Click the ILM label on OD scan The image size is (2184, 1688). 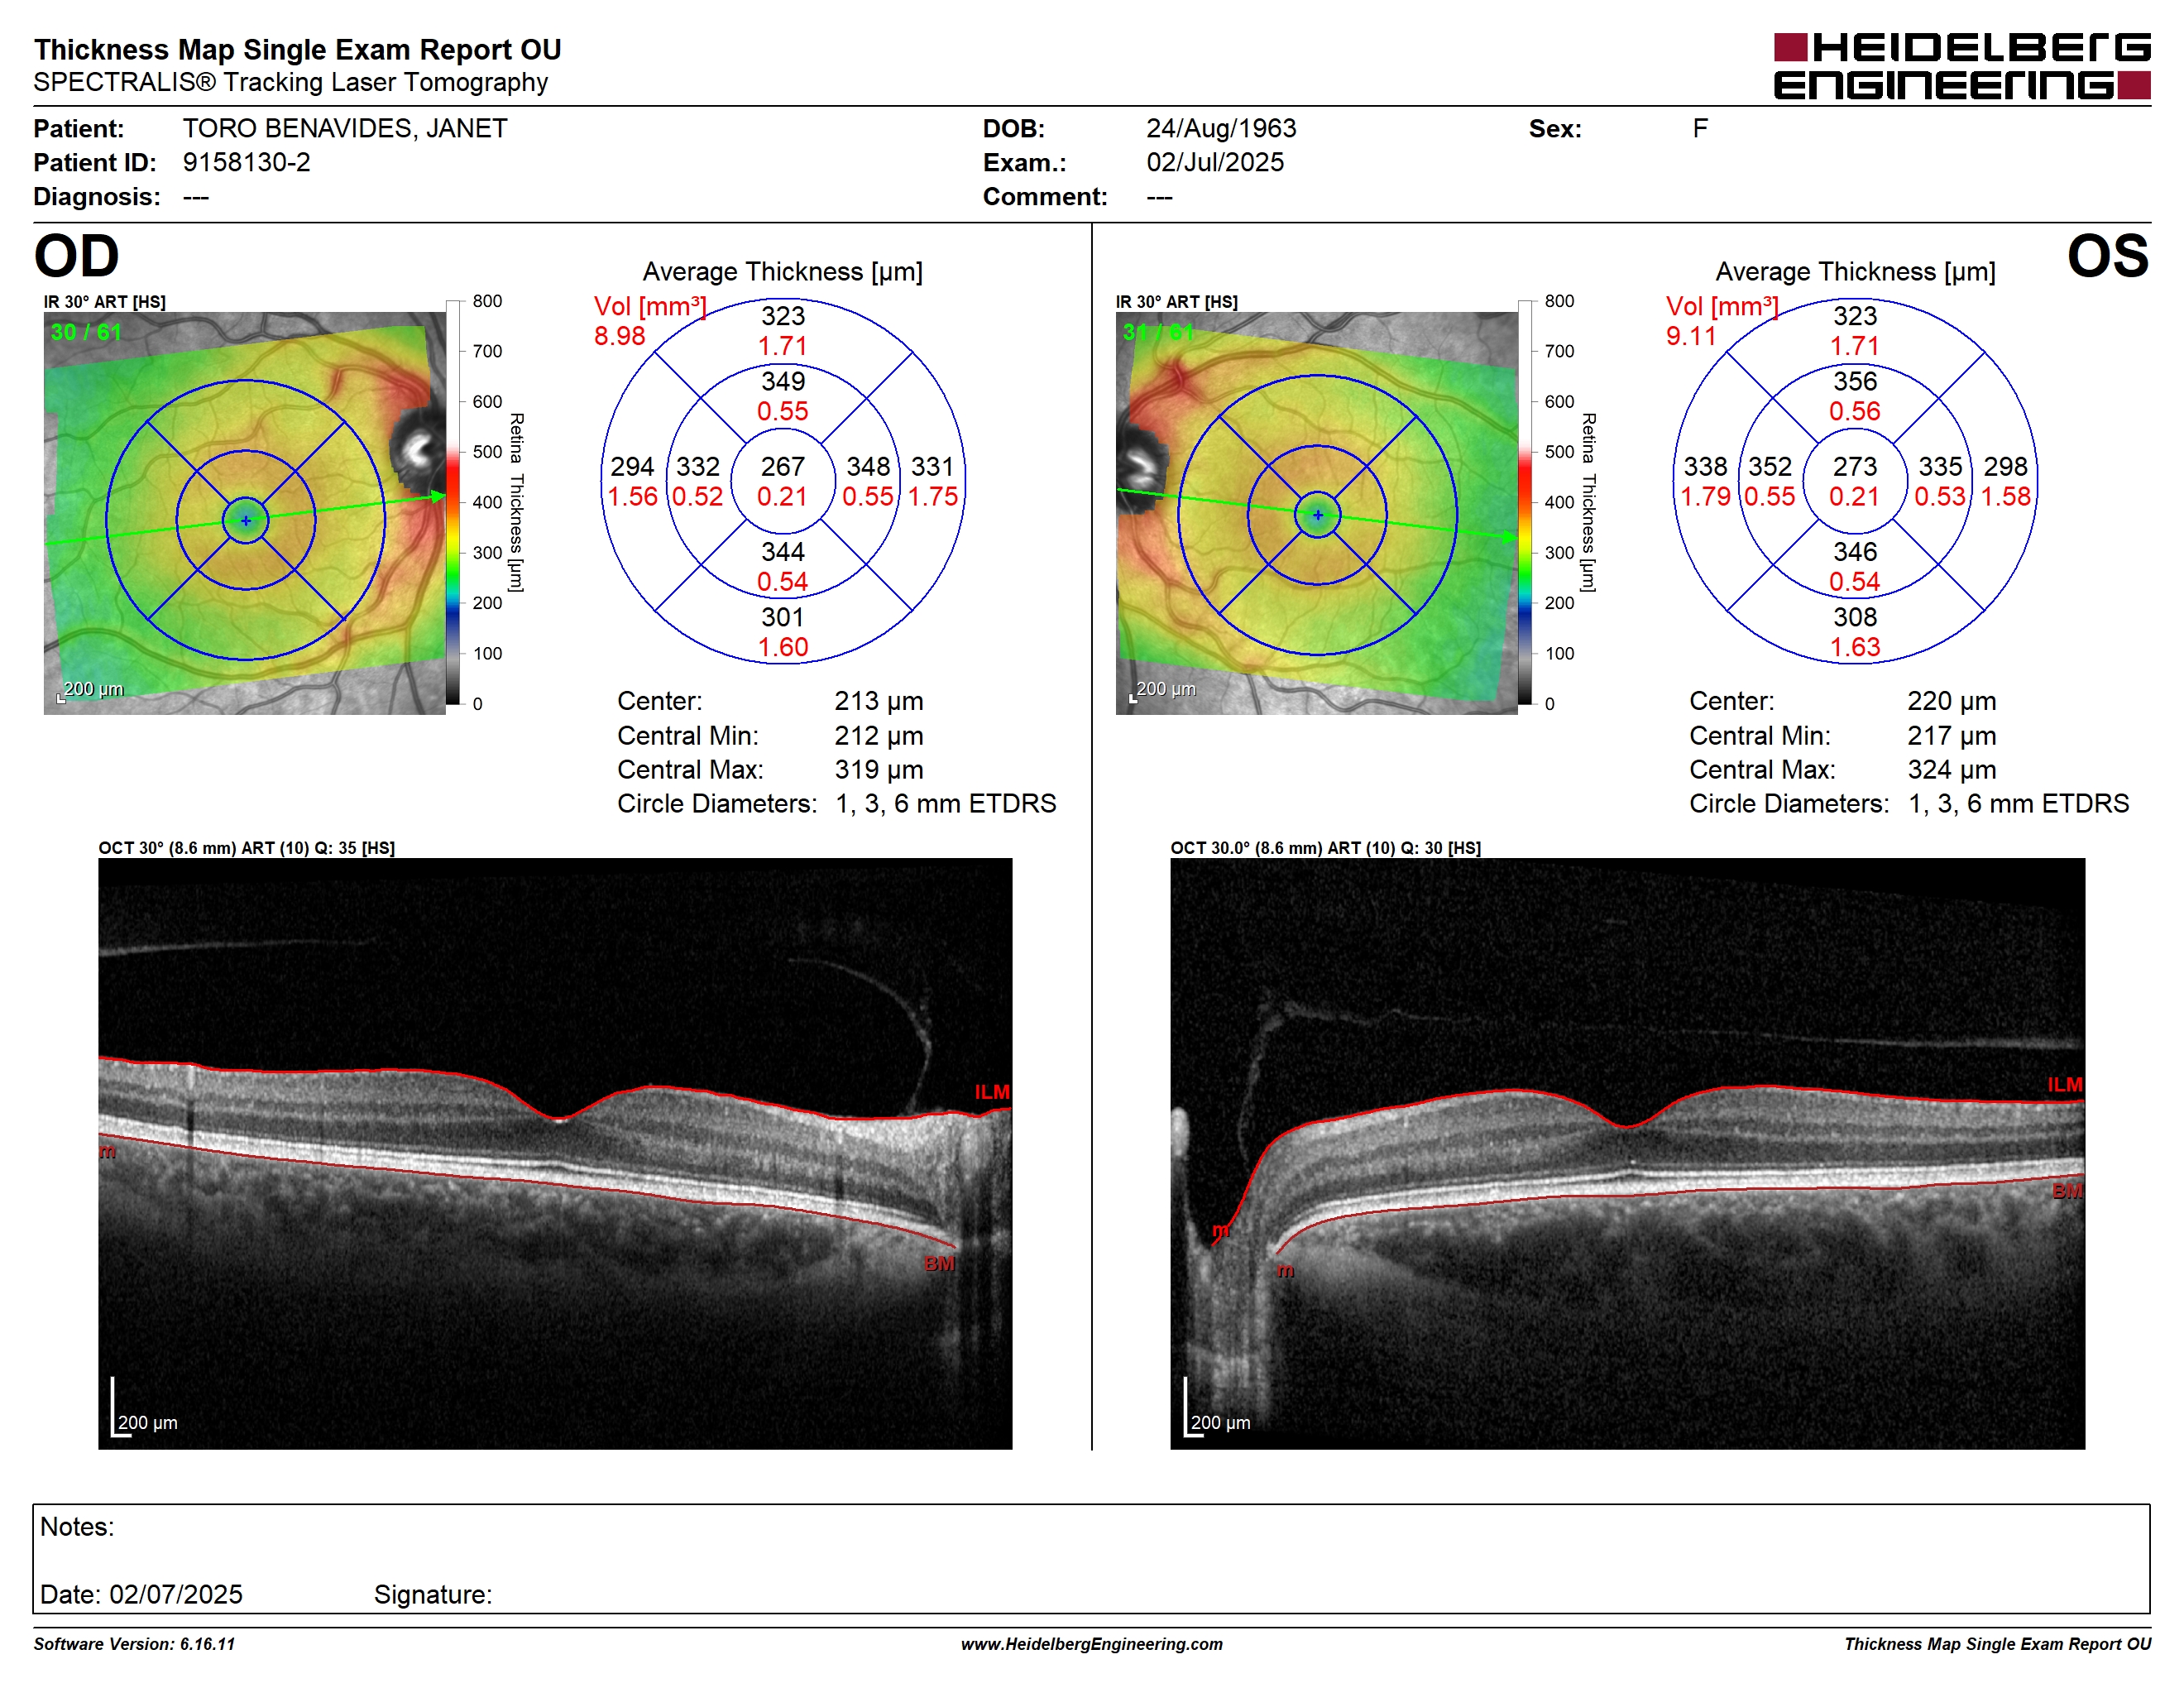(x=992, y=1092)
